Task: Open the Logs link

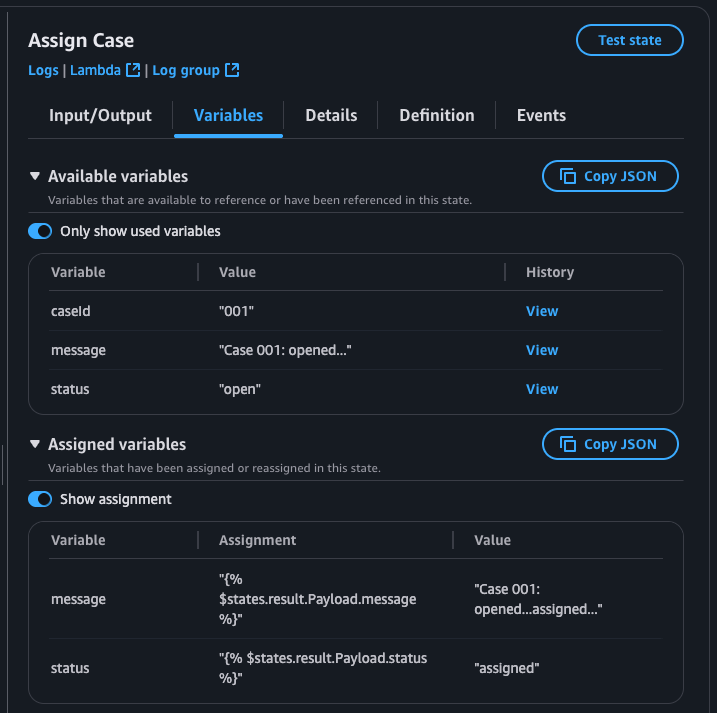Action: pos(43,70)
